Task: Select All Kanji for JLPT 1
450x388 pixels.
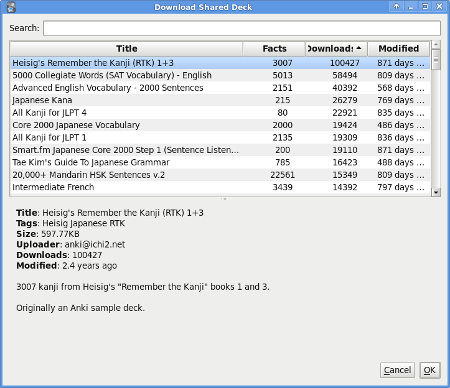Action: click(220, 138)
